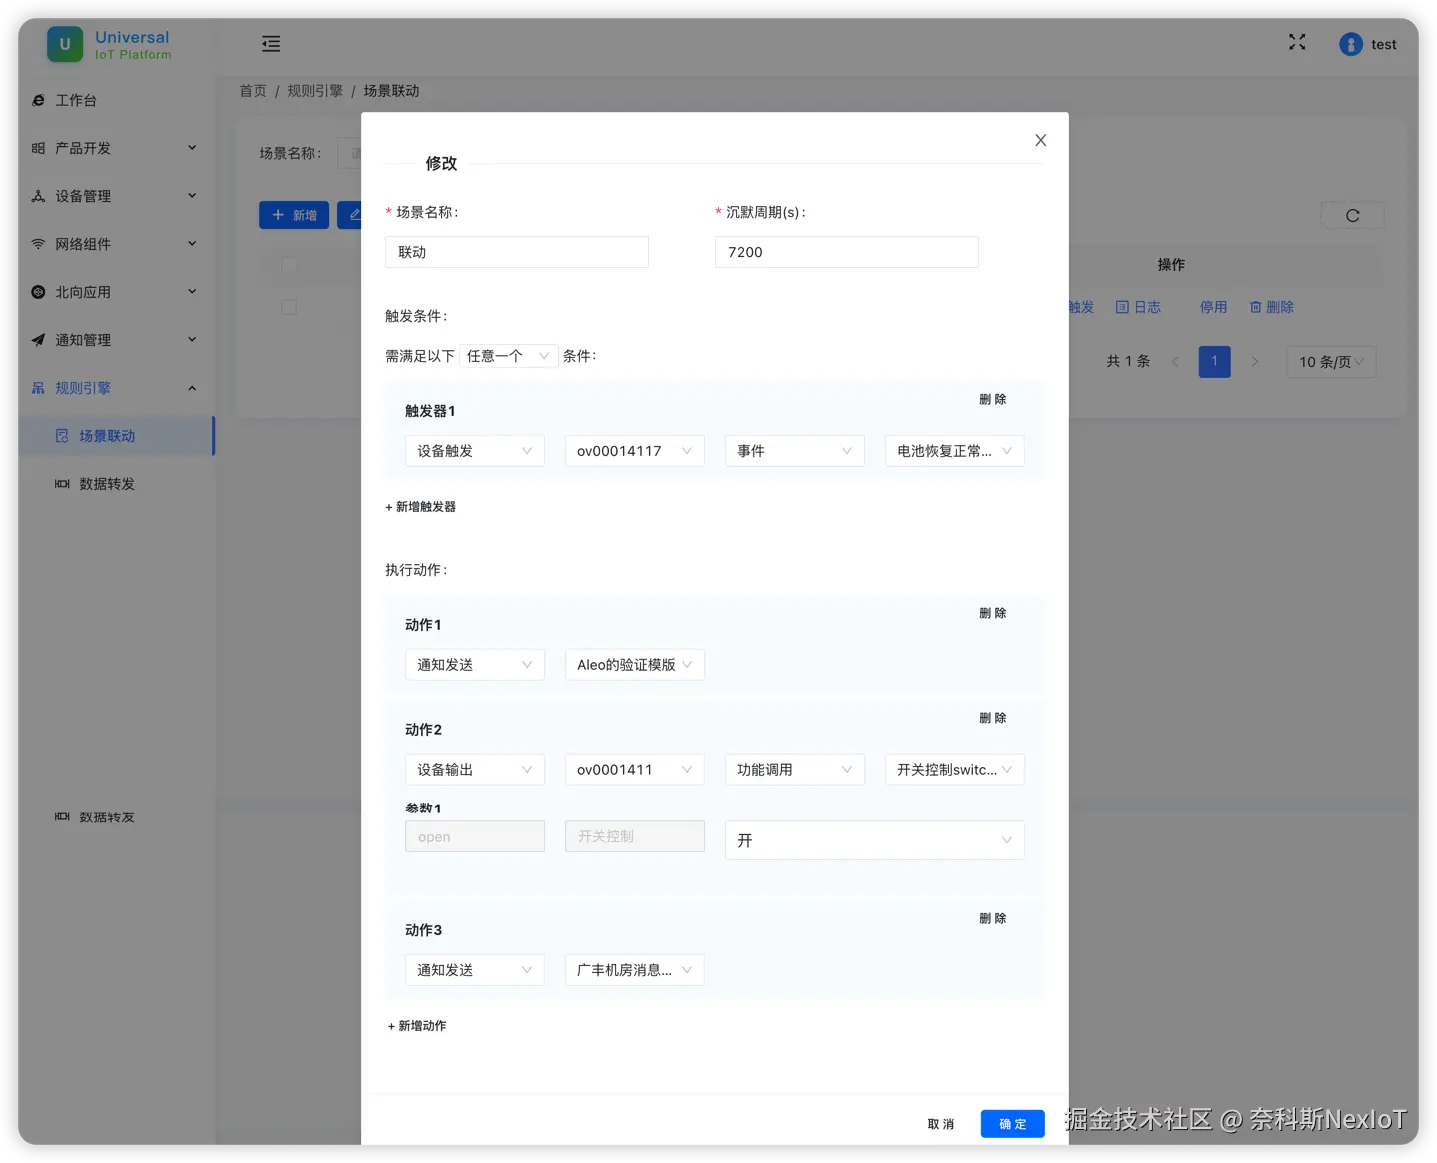Navigate to 首页 via the breadcrumb
1437x1163 pixels.
point(252,90)
